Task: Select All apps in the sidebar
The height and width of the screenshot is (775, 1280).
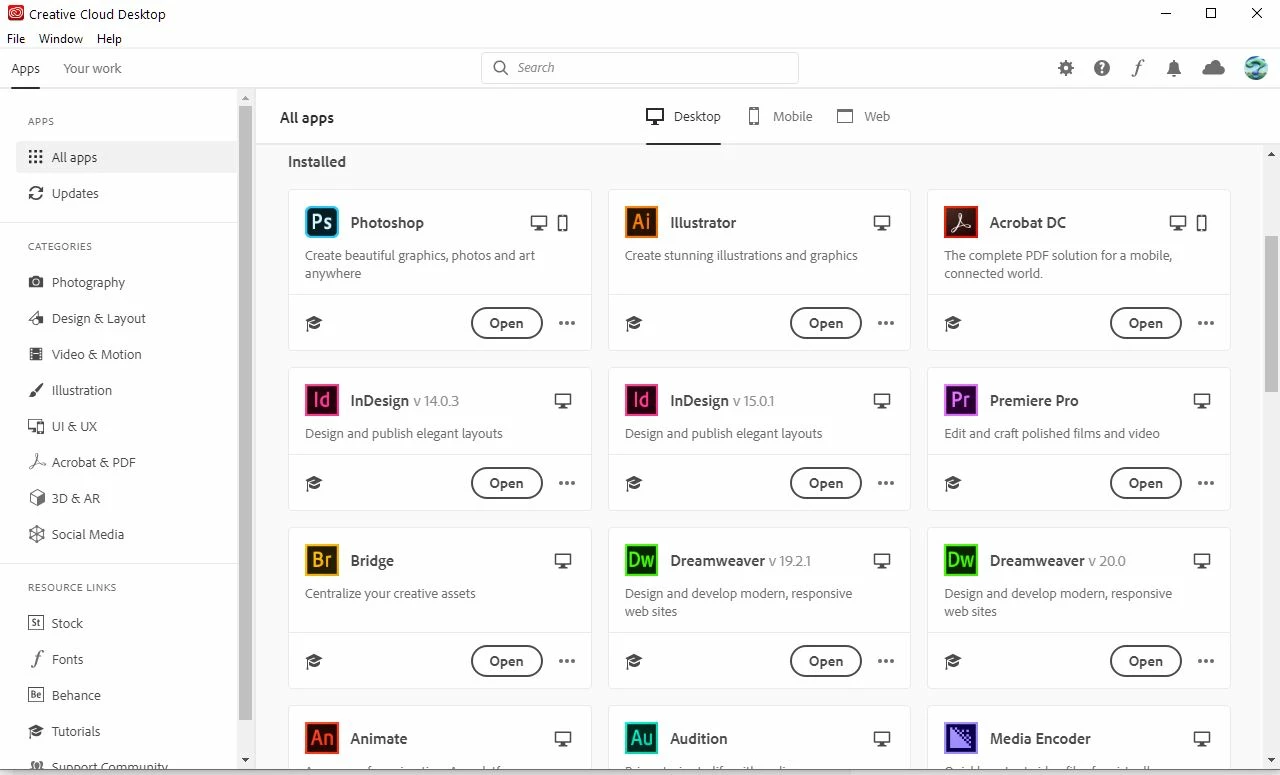Action: (126, 157)
